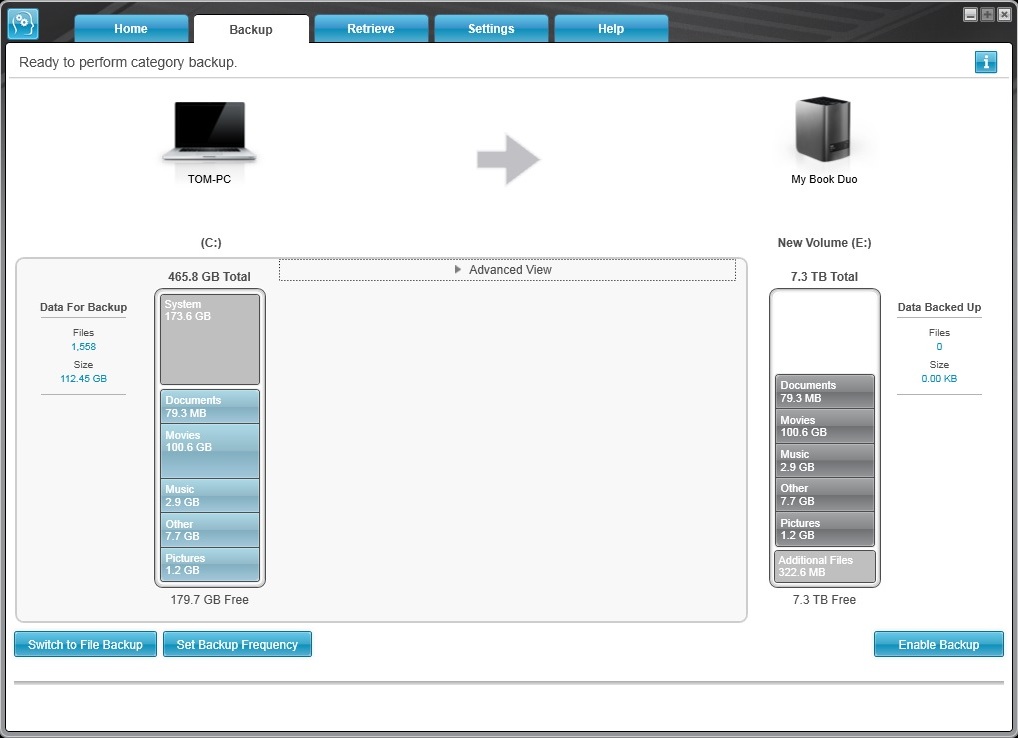Viewport: 1018px width, 738px height.
Task: Select the Backup tab
Action: click(x=251, y=29)
